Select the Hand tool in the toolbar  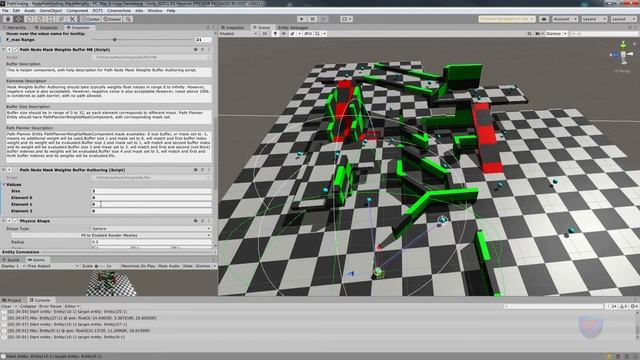pyautogui.click(x=8, y=19)
